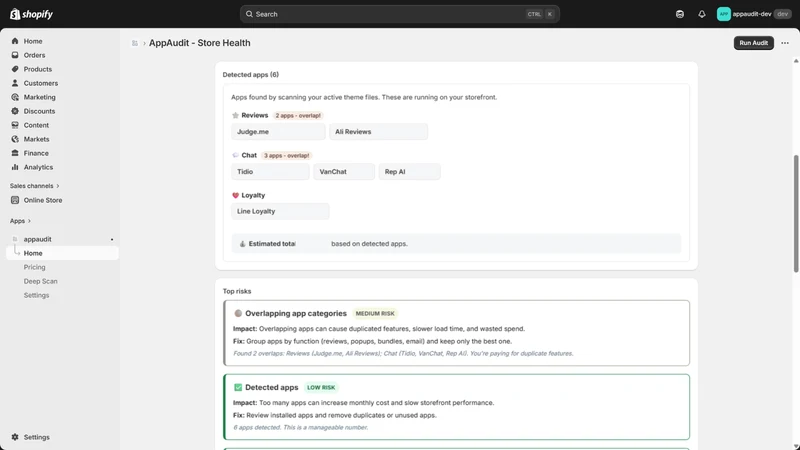This screenshot has width=800, height=450.
Task: Click the appaudit pin dot indicator
Action: [x=112, y=239]
